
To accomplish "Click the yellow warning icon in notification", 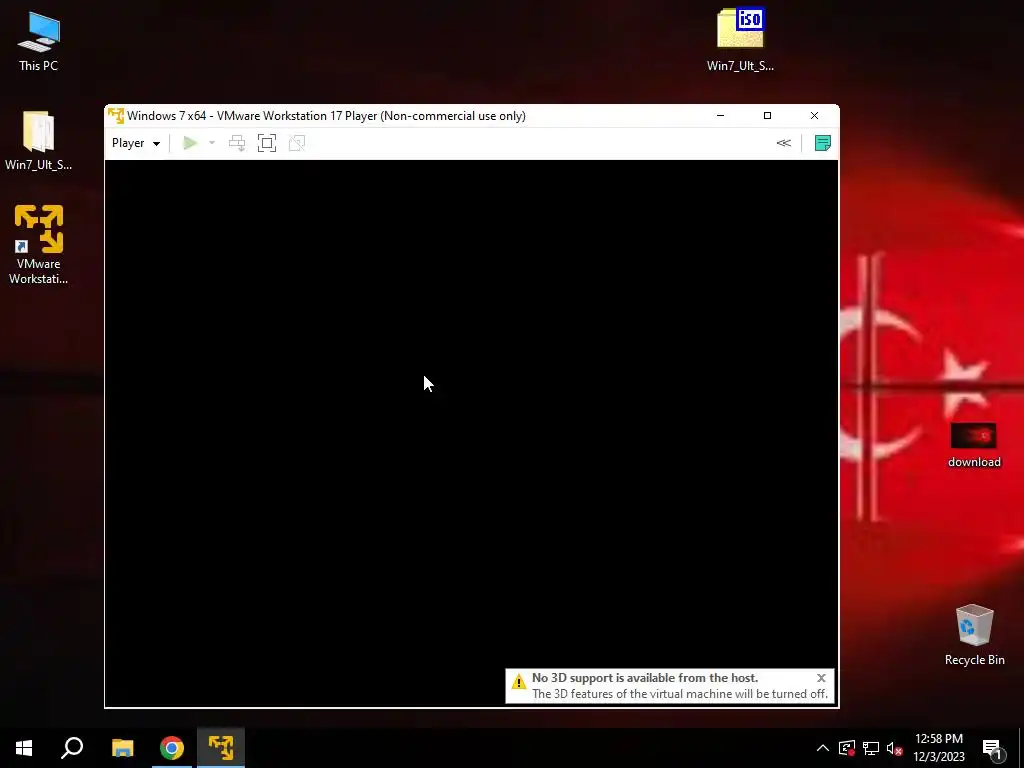I will (519, 682).
